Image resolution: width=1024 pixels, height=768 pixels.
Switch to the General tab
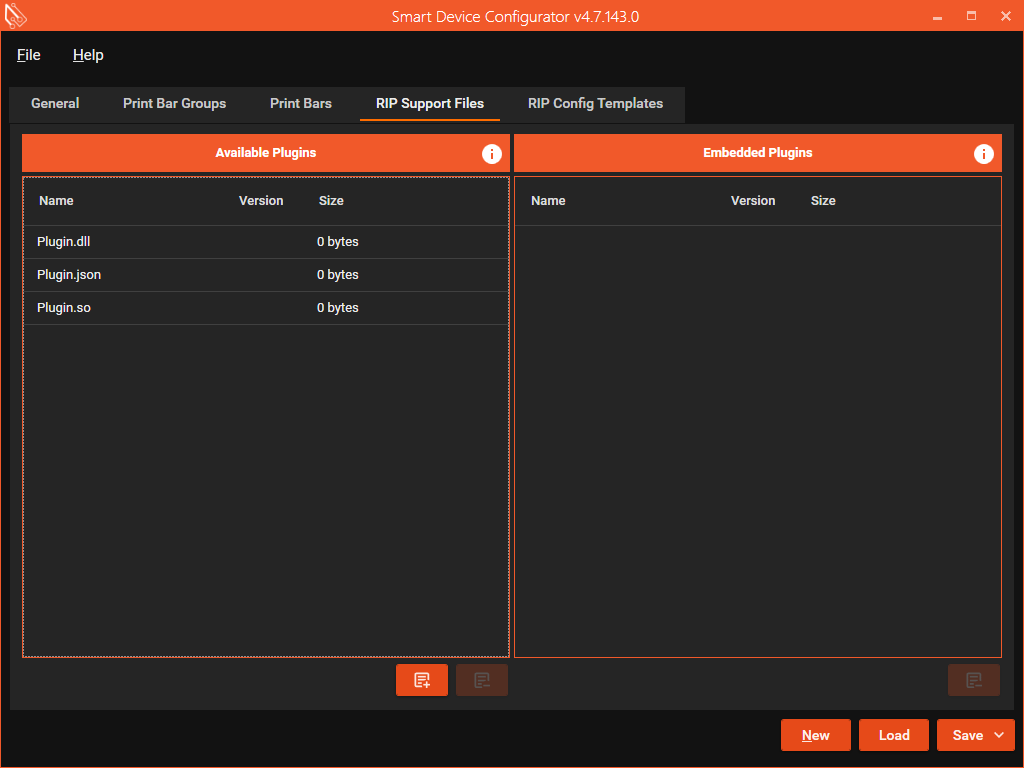[x=55, y=103]
